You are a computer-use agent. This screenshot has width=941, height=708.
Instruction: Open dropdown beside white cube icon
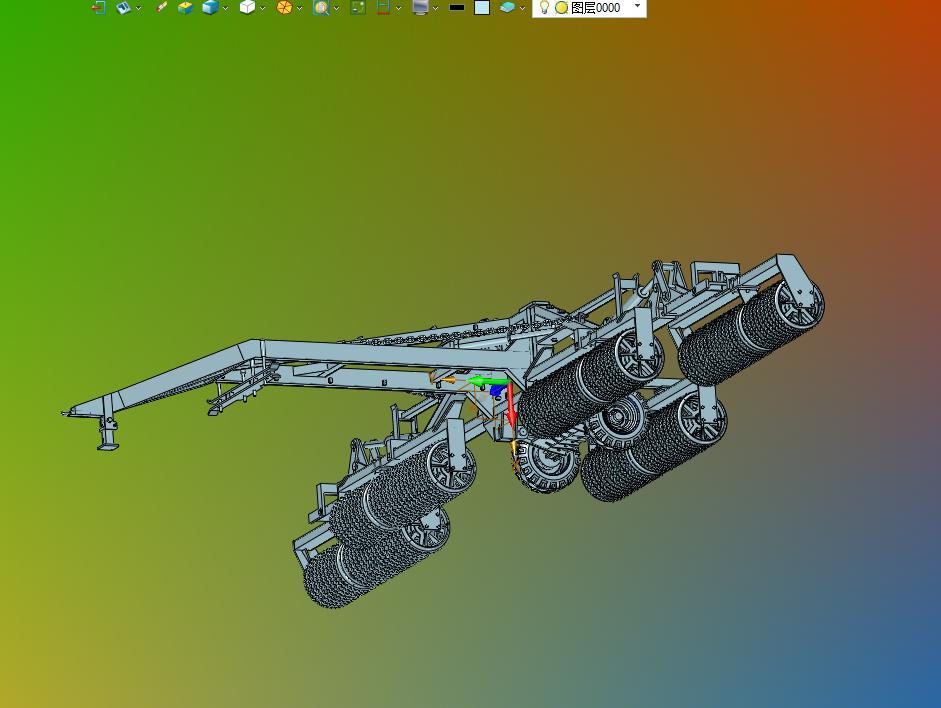tap(263, 8)
